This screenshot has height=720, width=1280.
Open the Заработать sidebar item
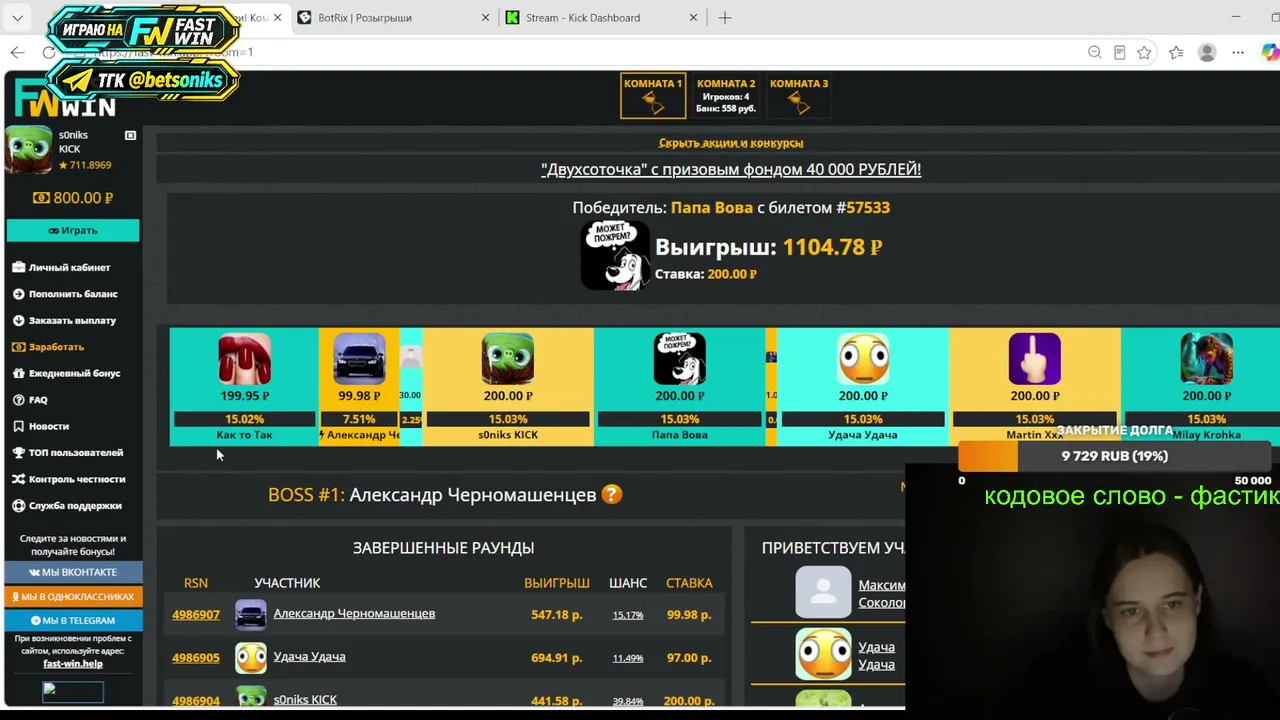[49, 347]
